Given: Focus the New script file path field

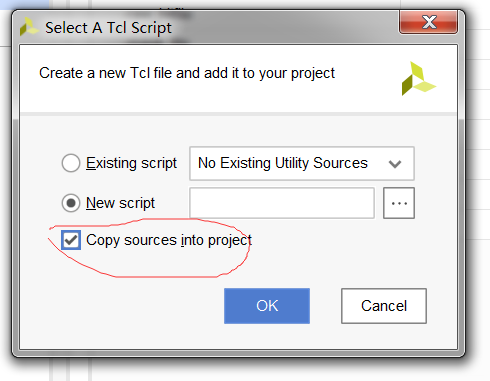Looking at the screenshot, I should [282, 203].
